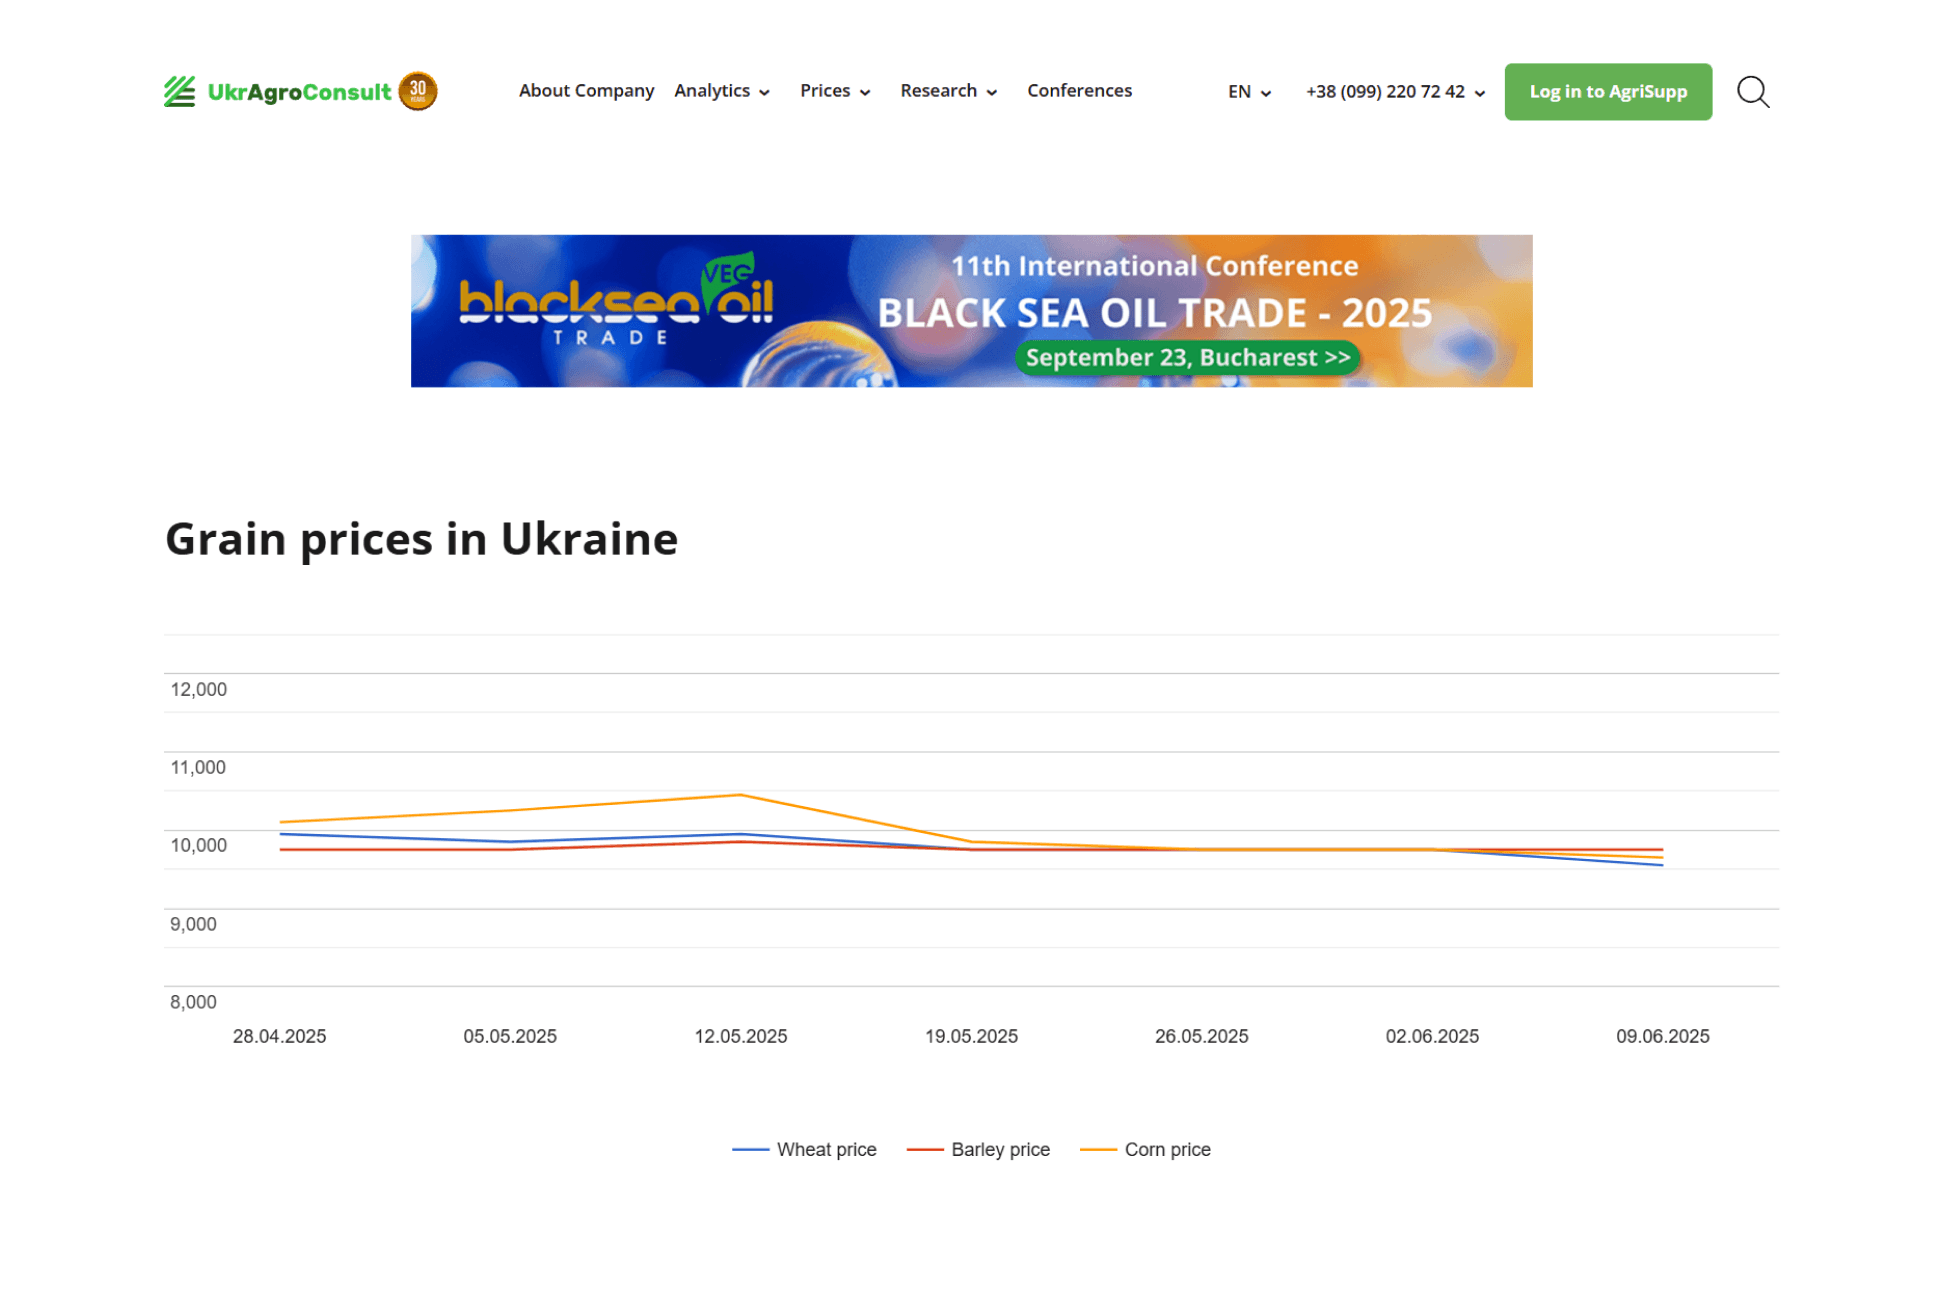Click the 26.05.2025 axis date label
The width and height of the screenshot is (1941, 1296).
click(1202, 1037)
